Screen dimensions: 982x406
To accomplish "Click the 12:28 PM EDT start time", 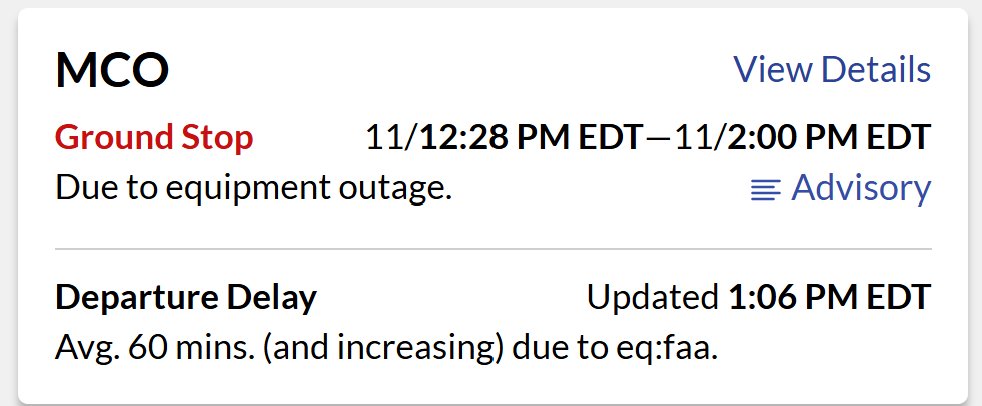I will point(530,137).
